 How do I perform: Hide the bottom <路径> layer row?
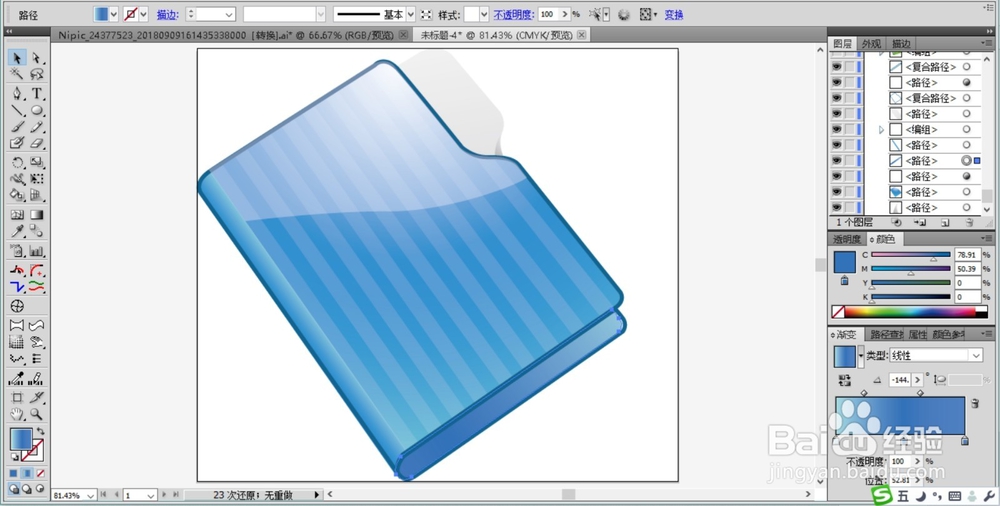point(836,207)
